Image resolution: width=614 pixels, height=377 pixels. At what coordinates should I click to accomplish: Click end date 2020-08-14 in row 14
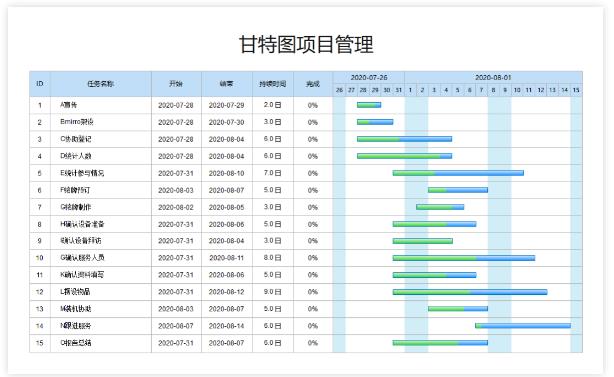[x=226, y=326]
